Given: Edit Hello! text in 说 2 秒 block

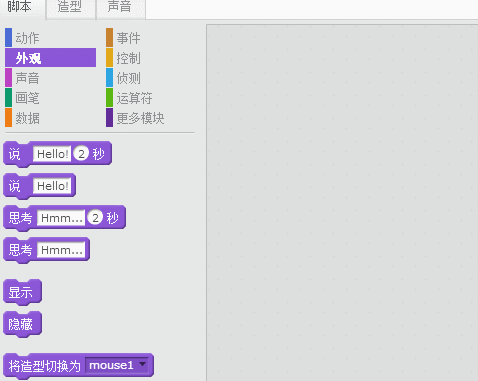Looking at the screenshot, I should (52, 154).
